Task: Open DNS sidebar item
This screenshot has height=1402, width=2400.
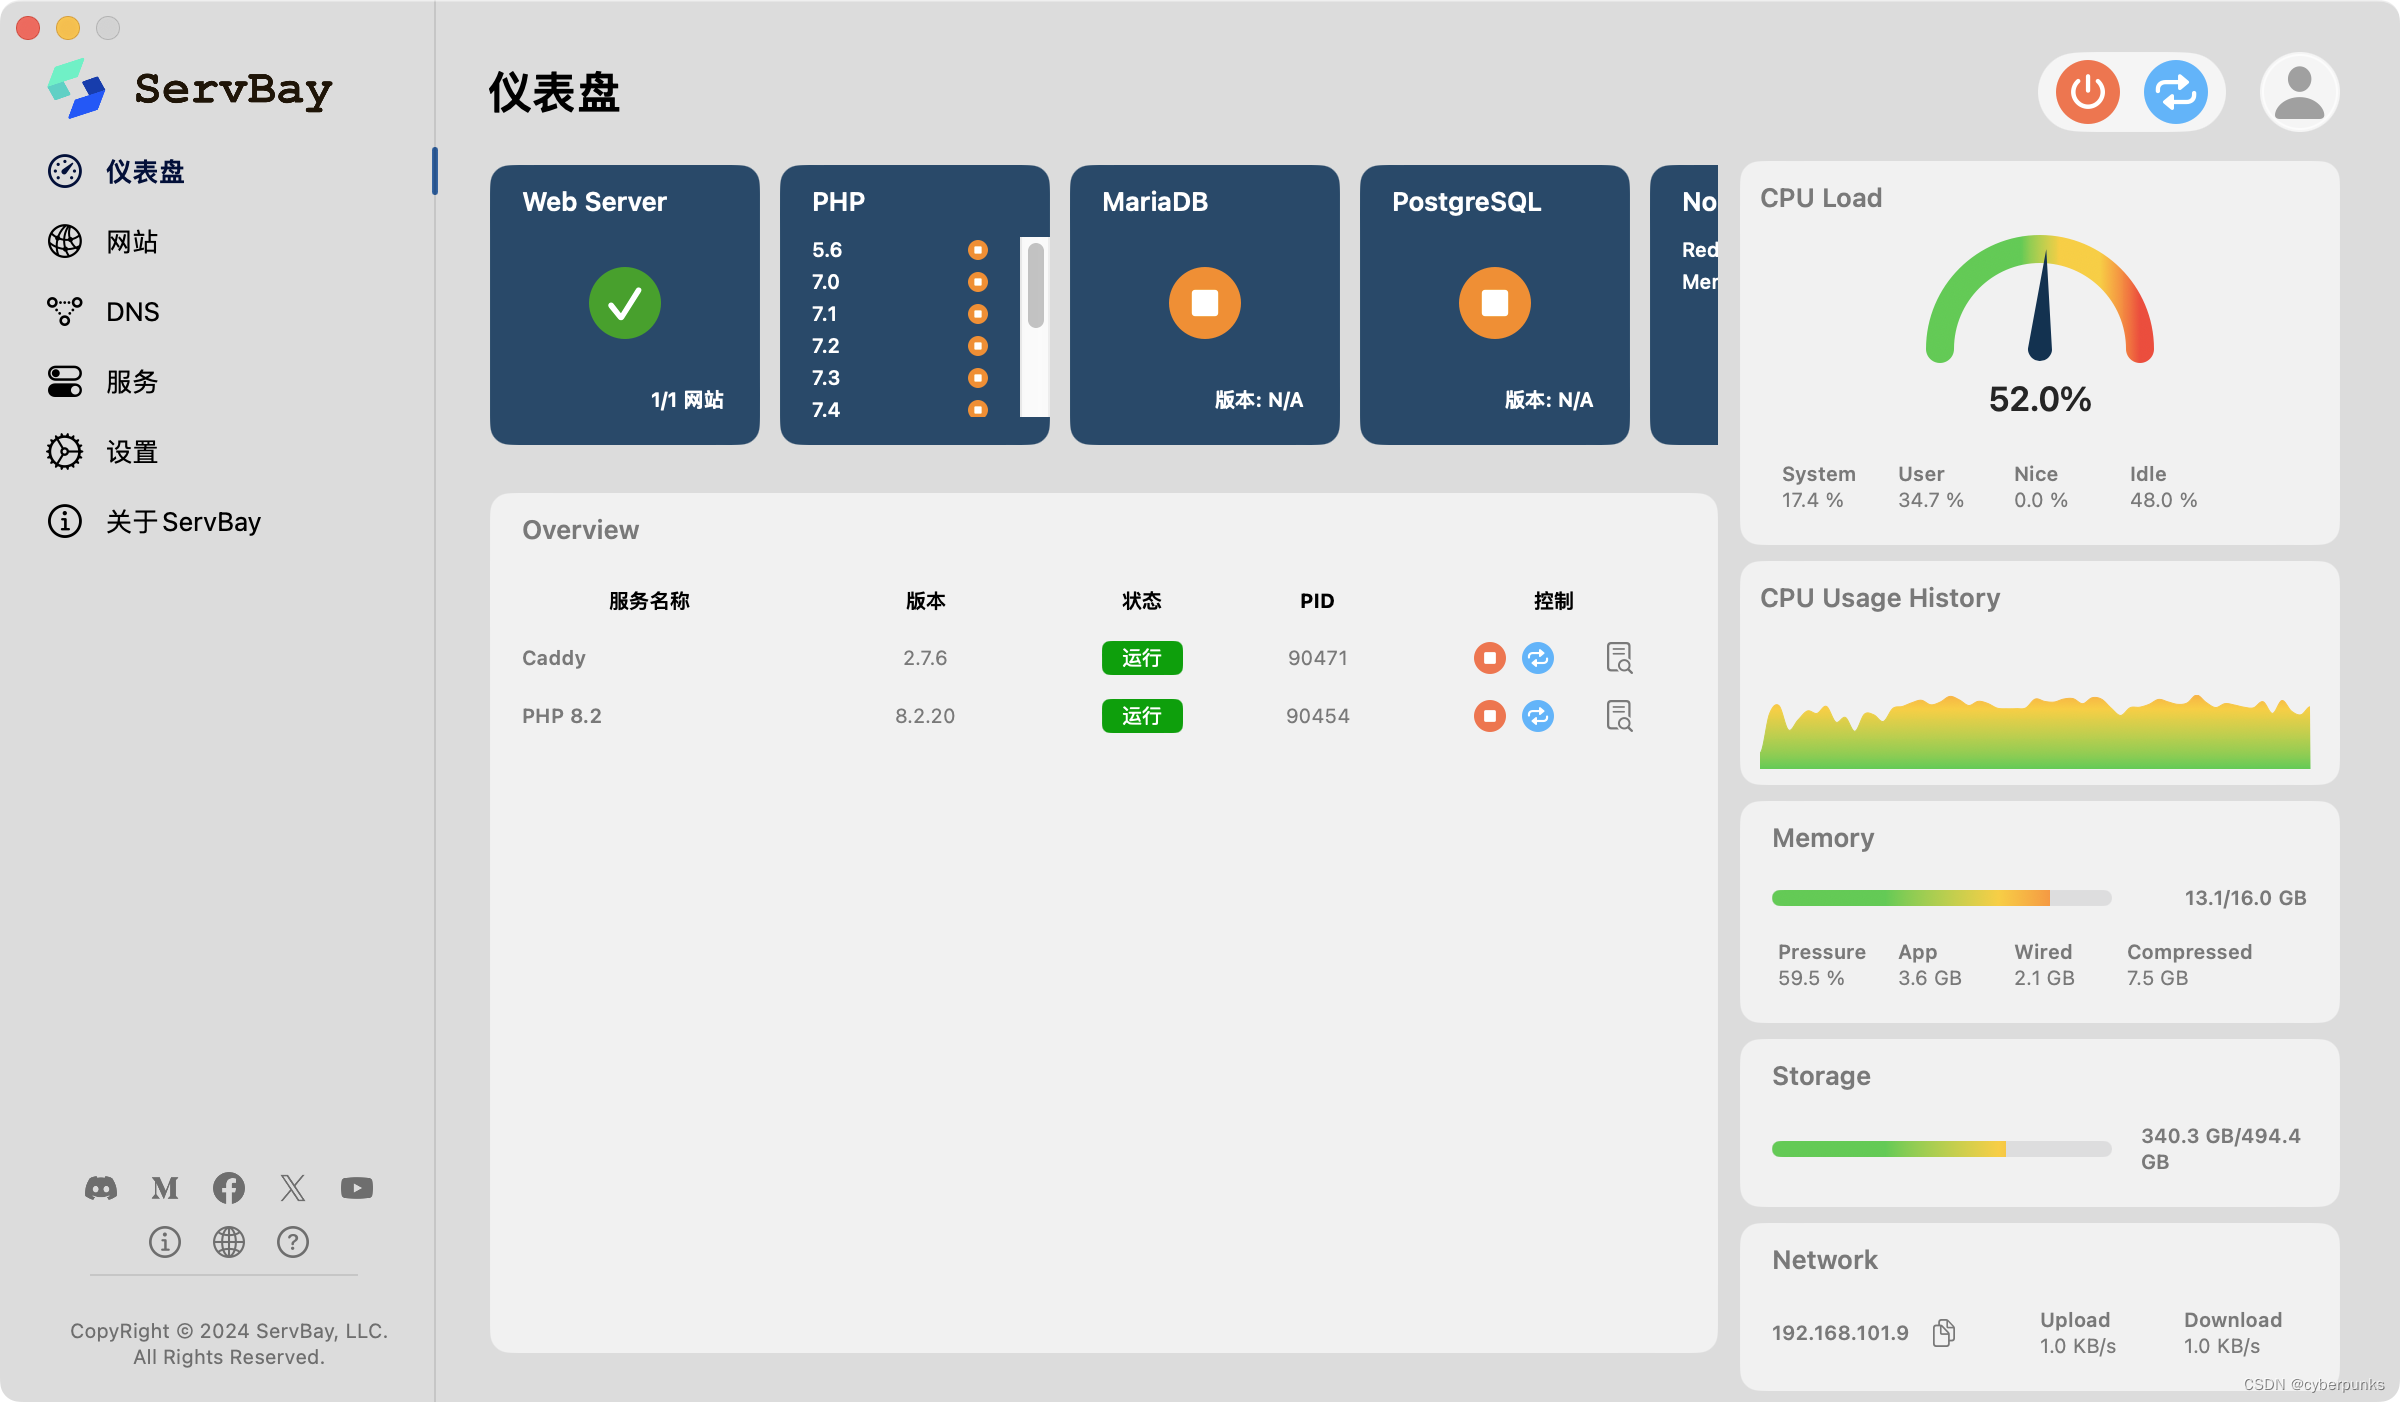Action: click(x=103, y=311)
